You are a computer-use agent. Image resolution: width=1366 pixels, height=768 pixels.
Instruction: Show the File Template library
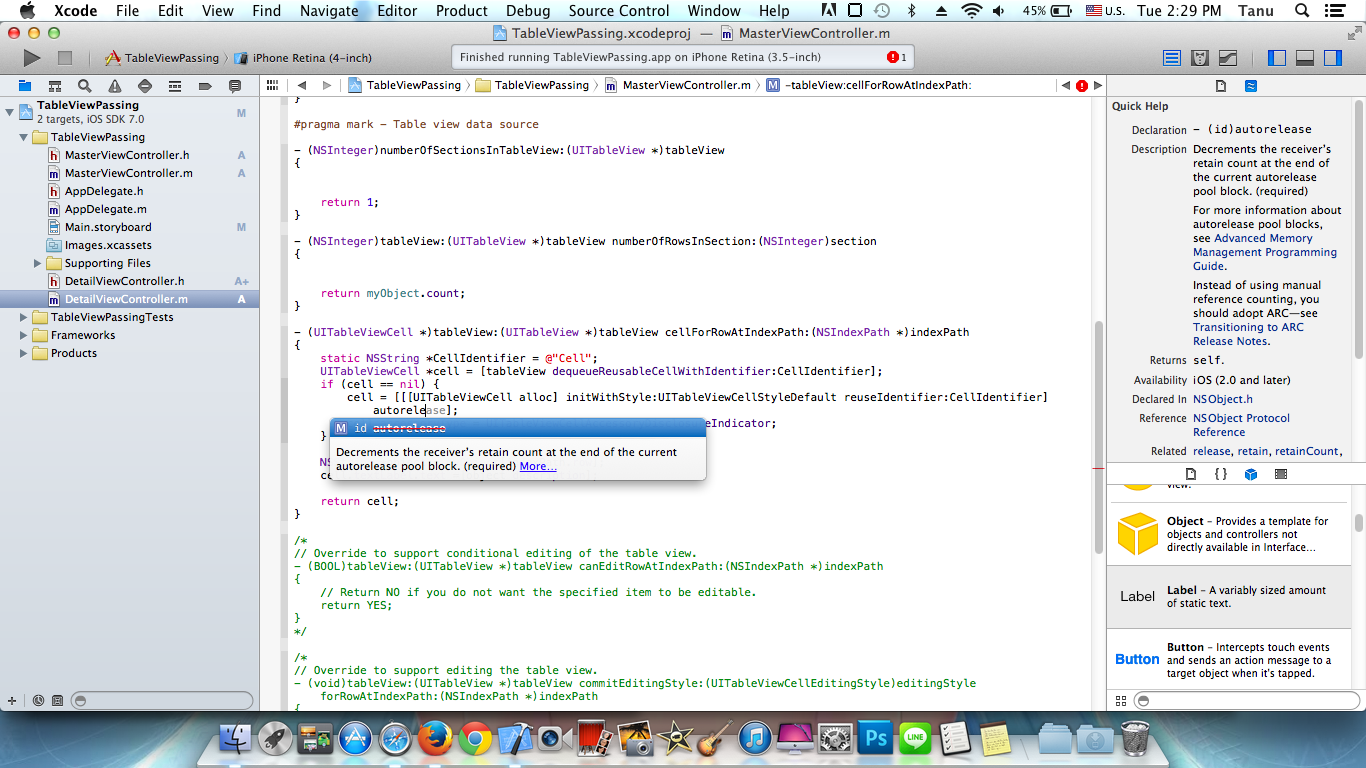(x=1191, y=474)
